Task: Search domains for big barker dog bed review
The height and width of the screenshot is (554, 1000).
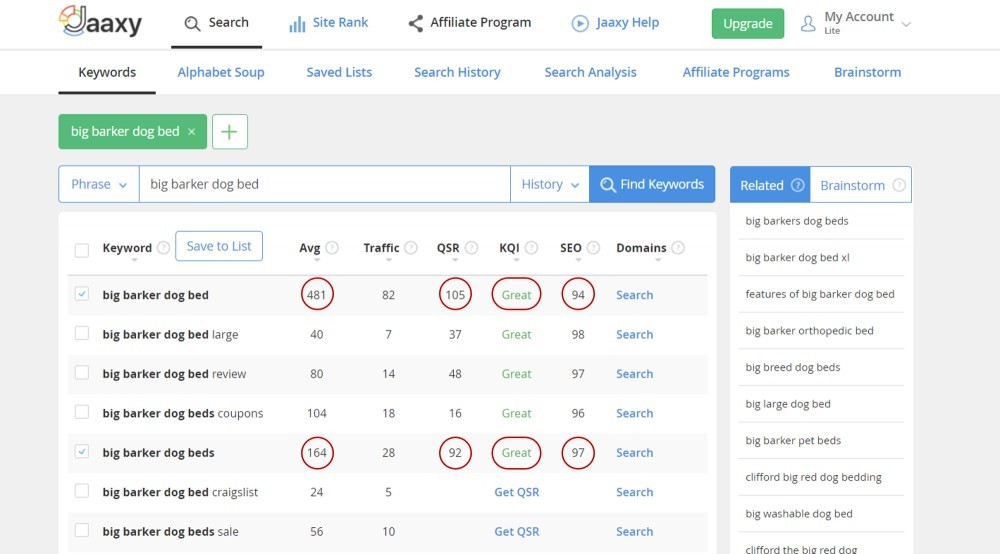Action: click(635, 374)
